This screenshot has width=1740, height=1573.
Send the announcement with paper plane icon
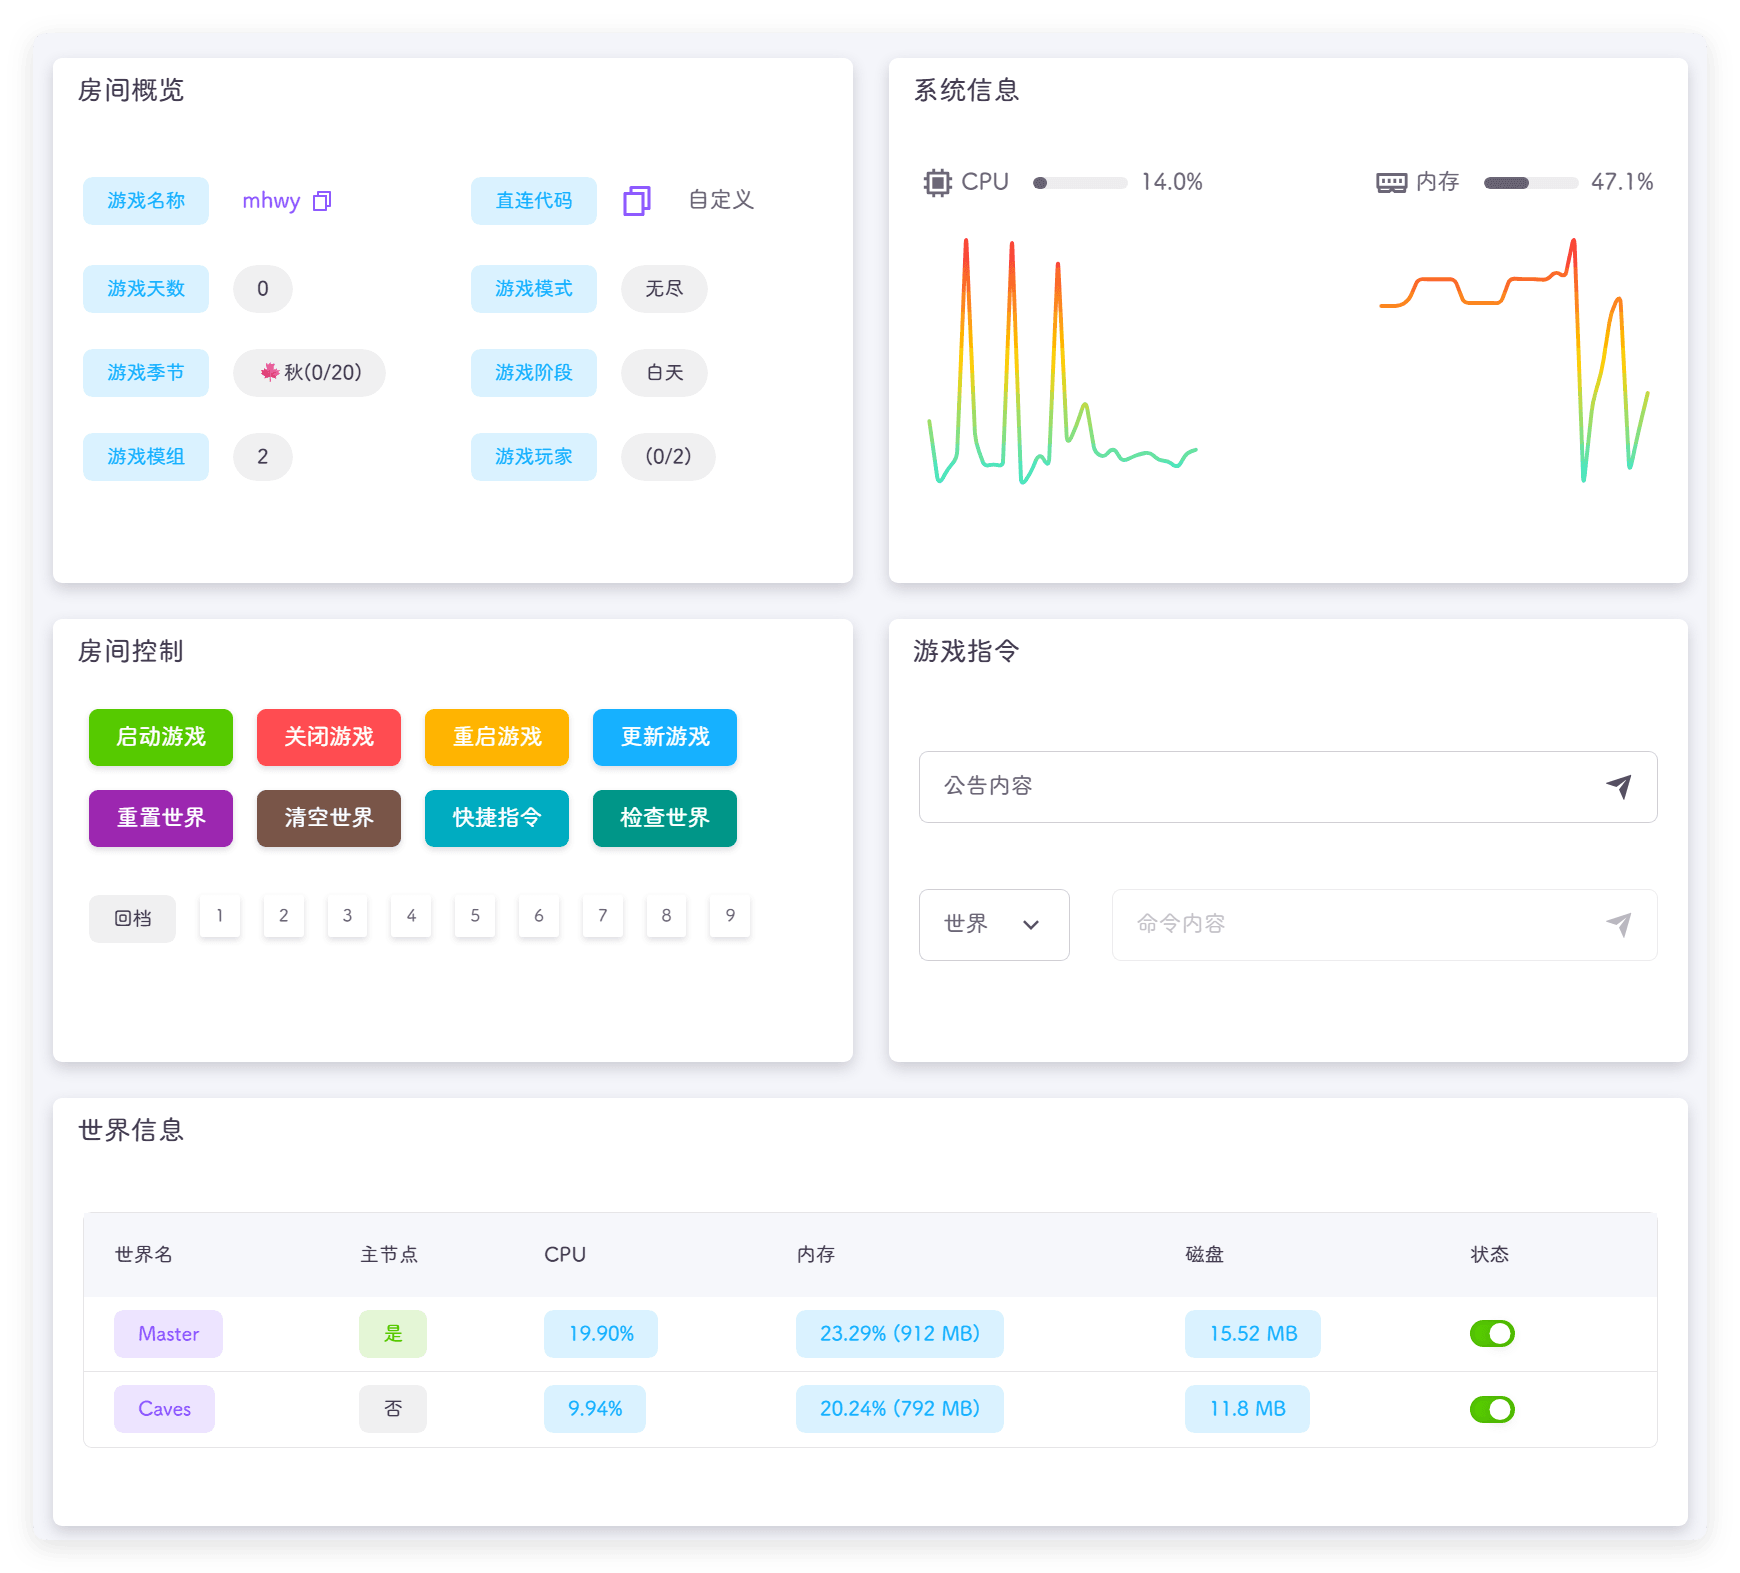tap(1618, 787)
